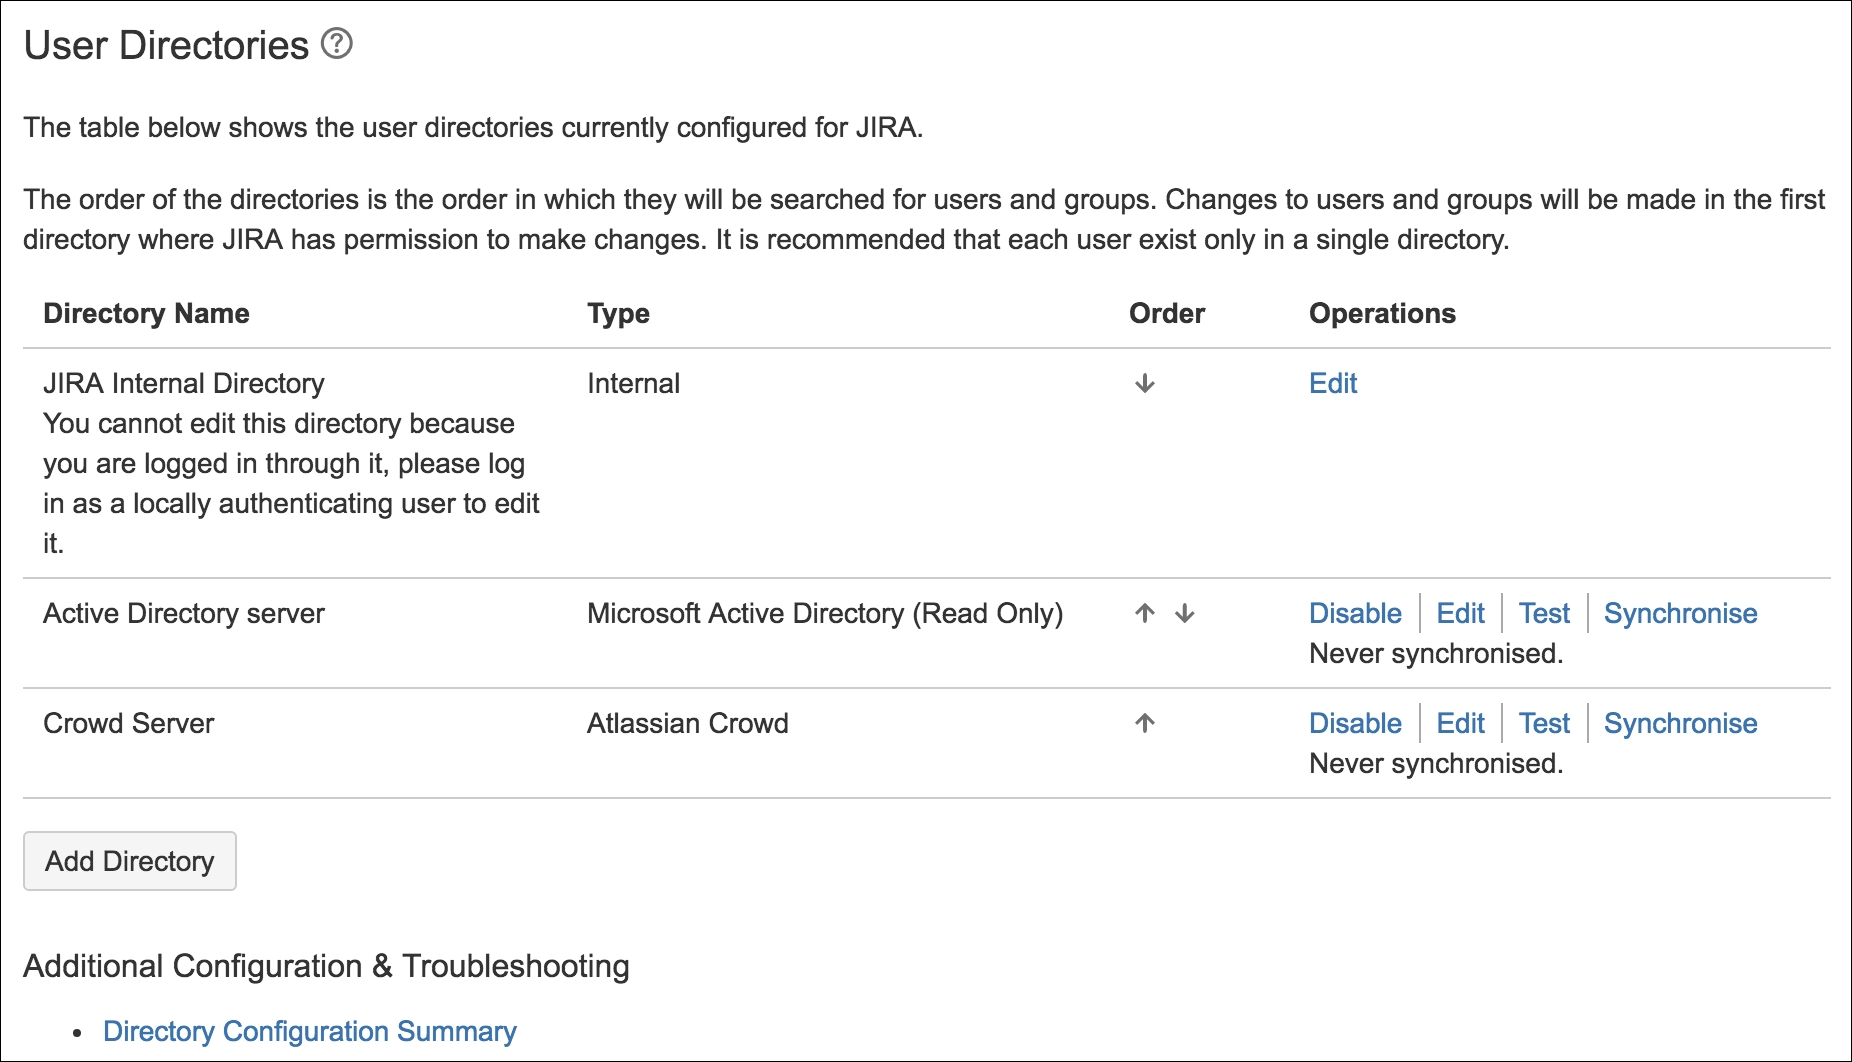Click the 'Directory Name' column header

pyautogui.click(x=146, y=313)
